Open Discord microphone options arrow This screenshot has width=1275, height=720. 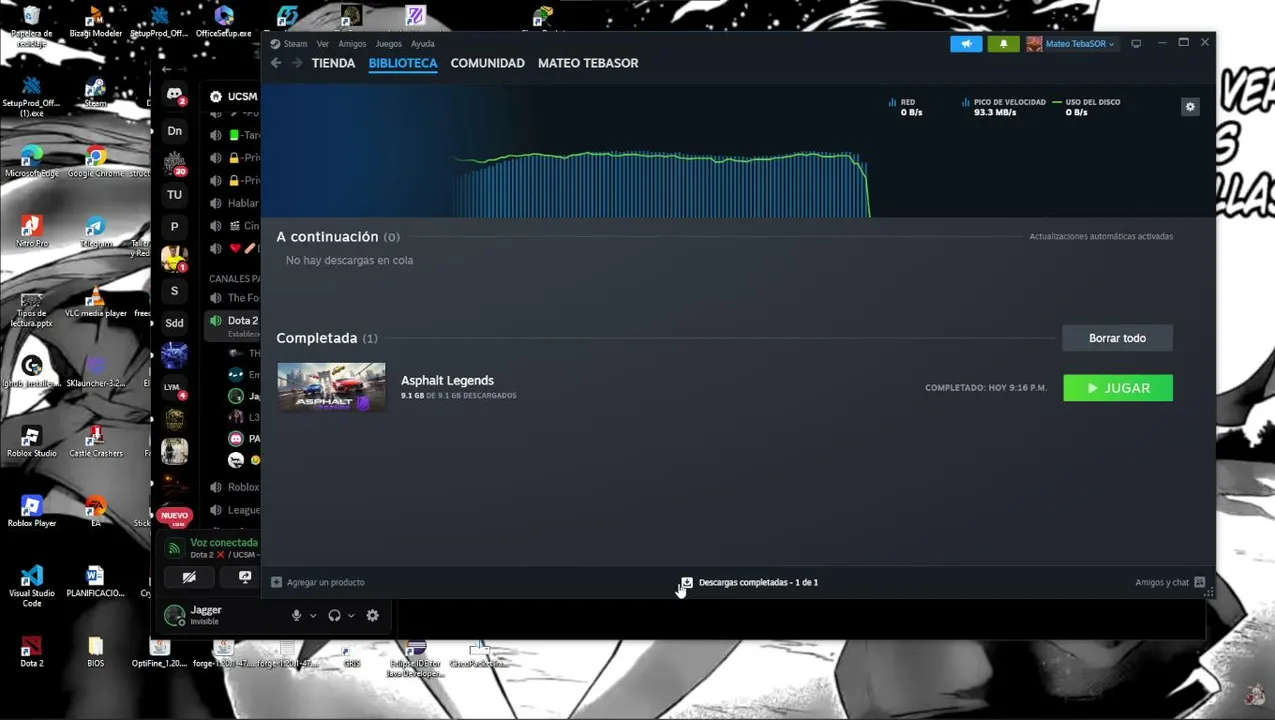click(313, 616)
